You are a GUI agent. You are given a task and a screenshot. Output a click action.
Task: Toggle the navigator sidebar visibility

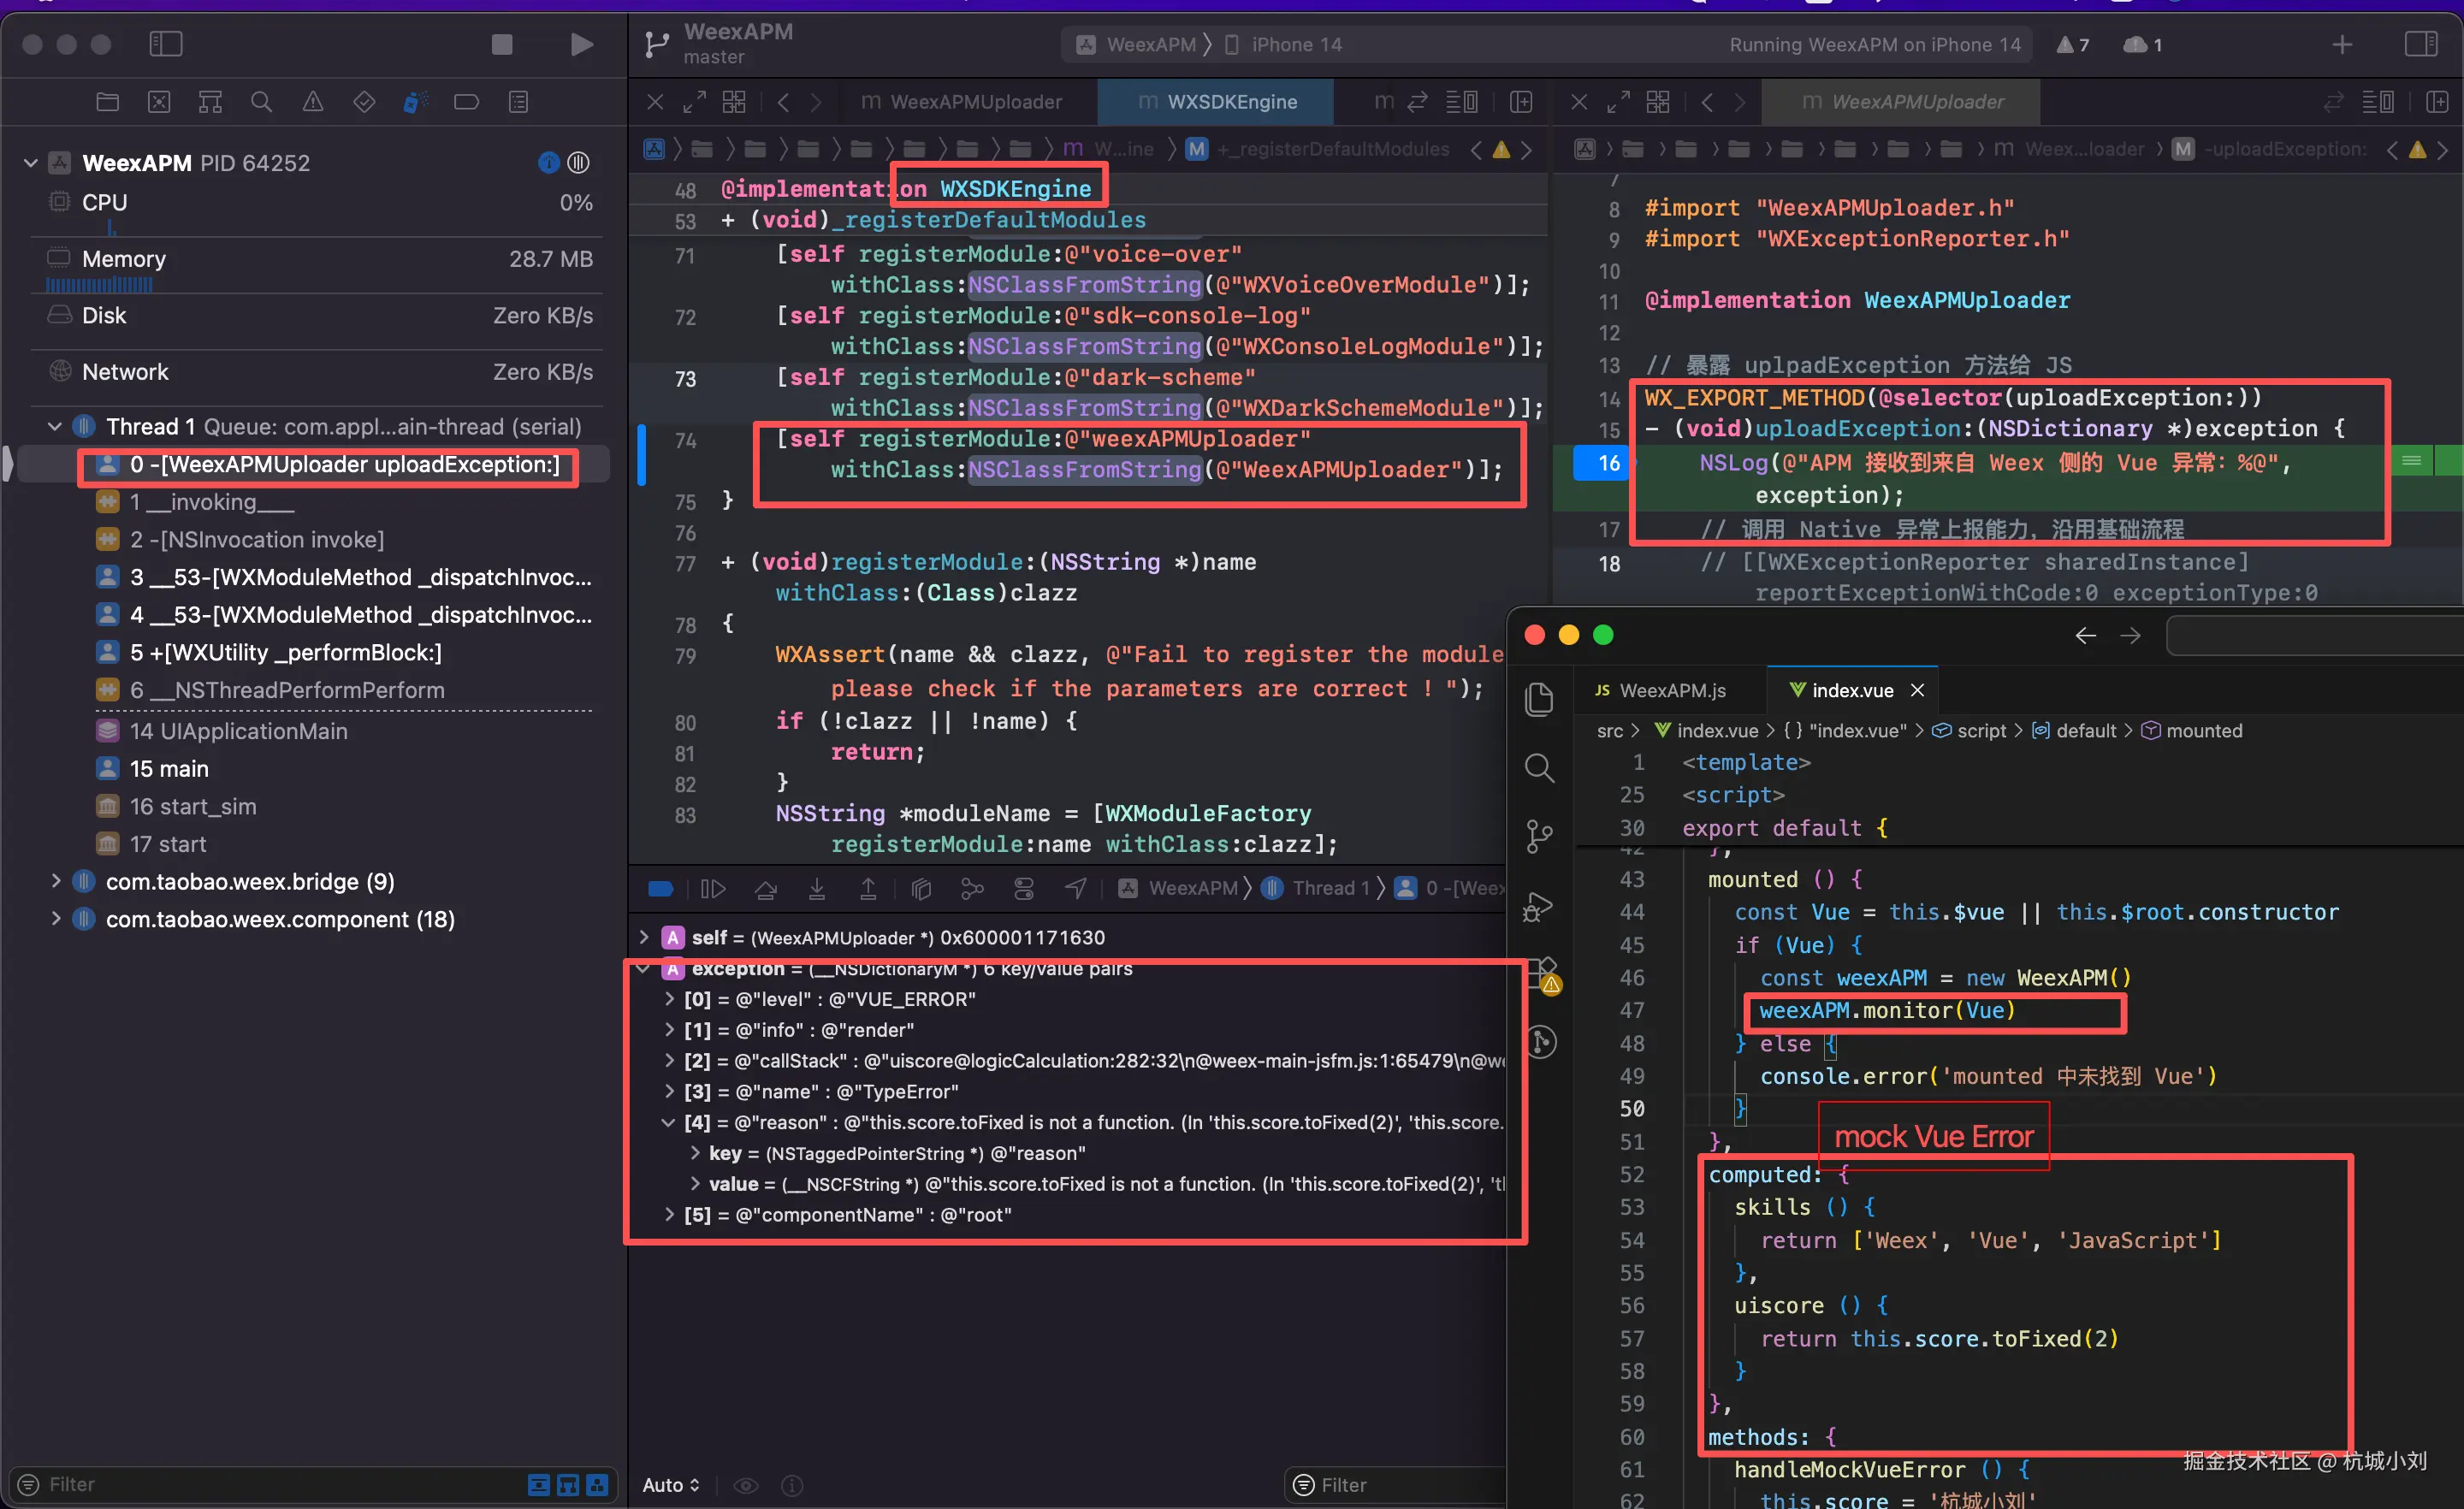[166, 44]
